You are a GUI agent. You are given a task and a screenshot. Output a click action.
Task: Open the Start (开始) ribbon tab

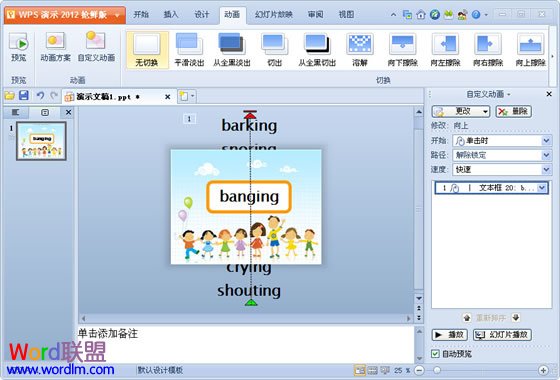click(x=141, y=15)
